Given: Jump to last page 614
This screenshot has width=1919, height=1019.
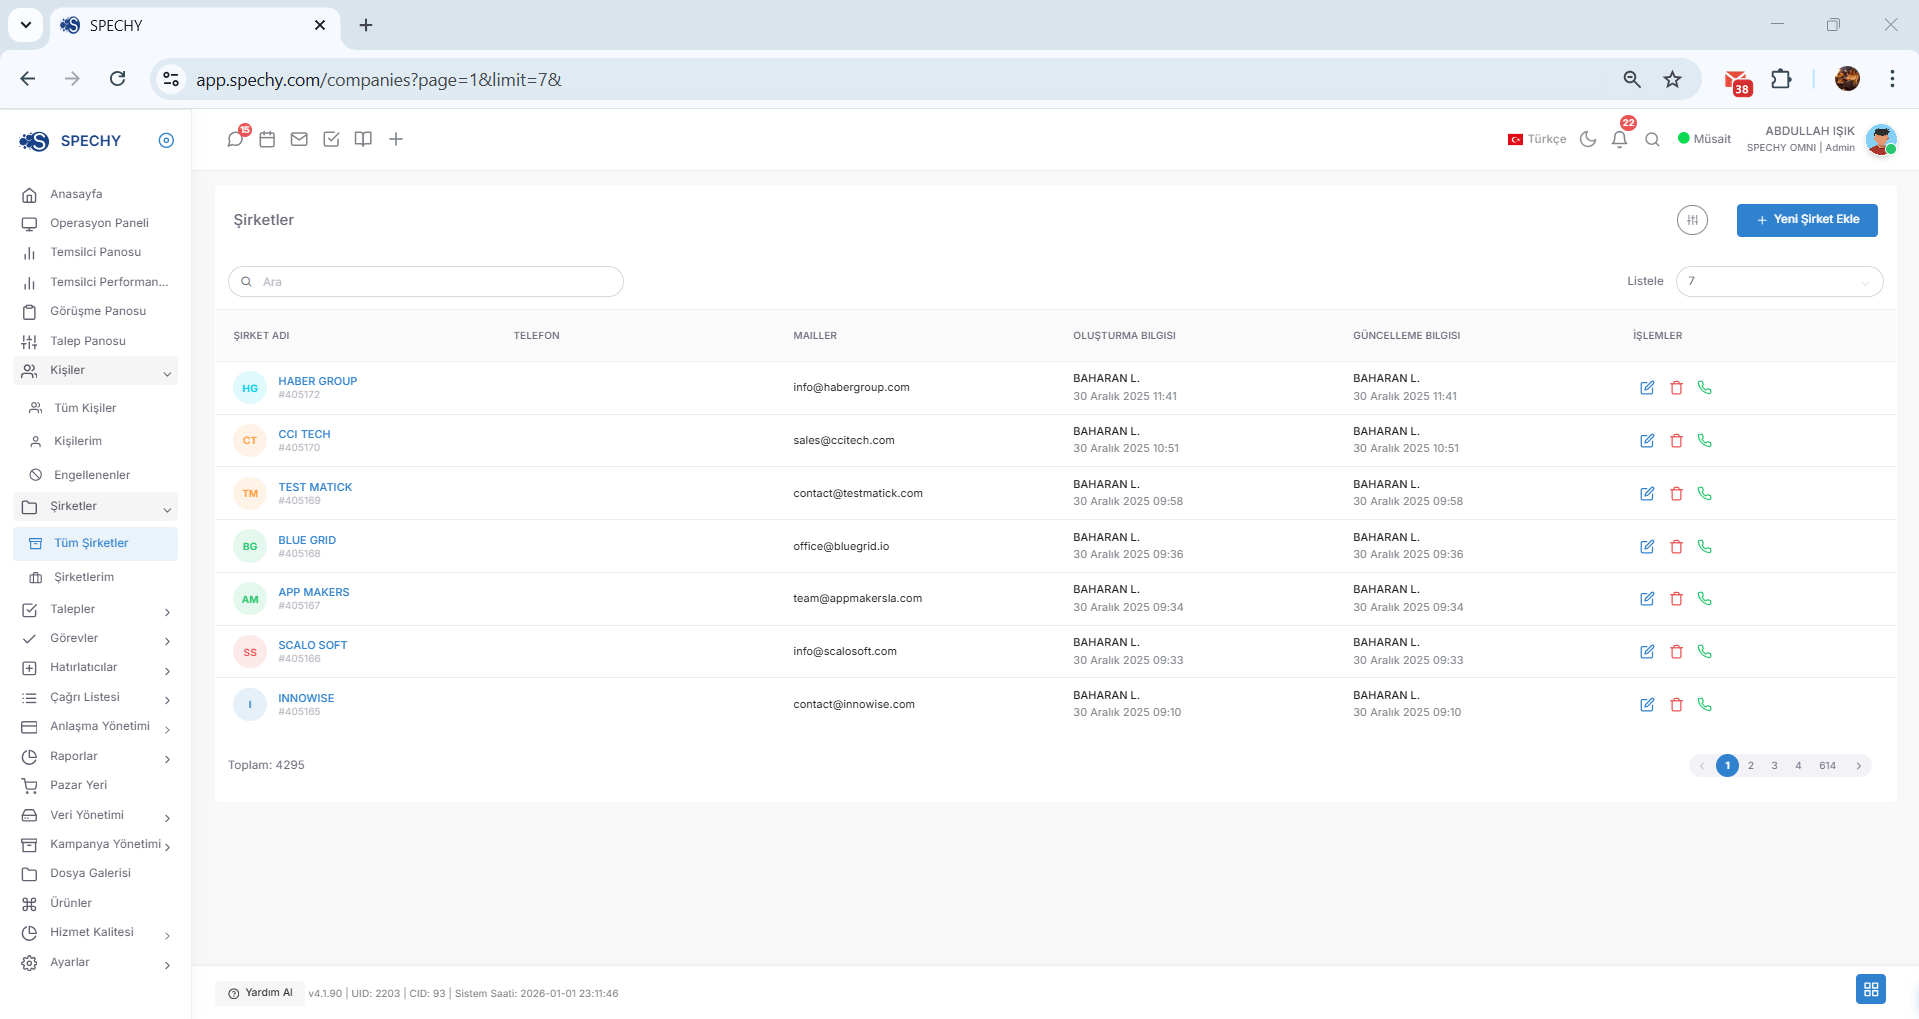Looking at the screenshot, I should 1827,766.
